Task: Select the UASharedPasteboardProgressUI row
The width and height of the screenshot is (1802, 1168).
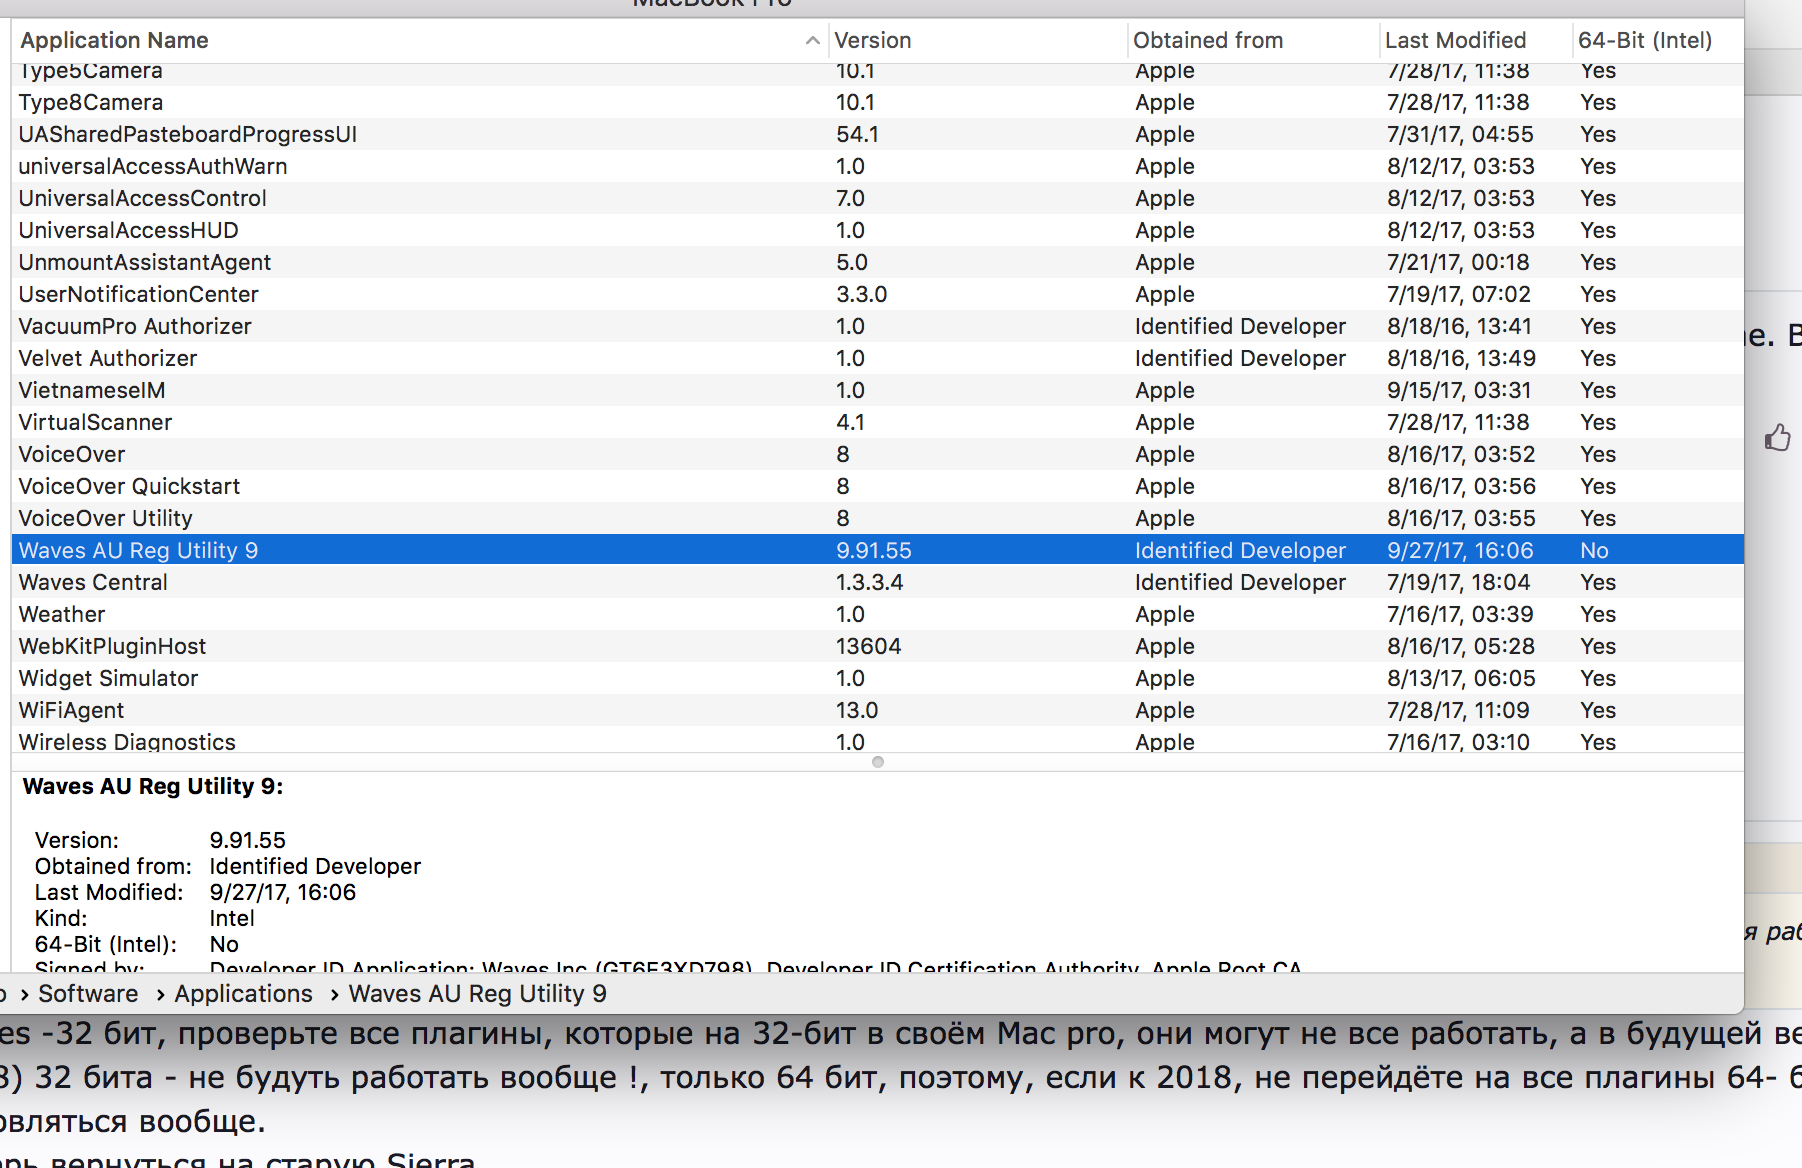Action: (x=877, y=134)
